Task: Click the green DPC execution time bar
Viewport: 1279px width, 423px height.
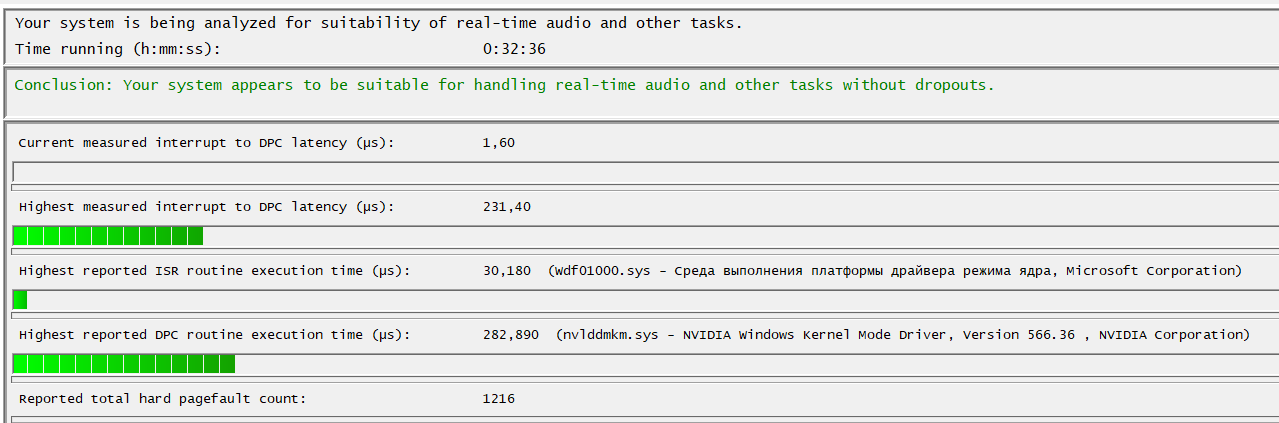Action: pyautogui.click(x=124, y=364)
